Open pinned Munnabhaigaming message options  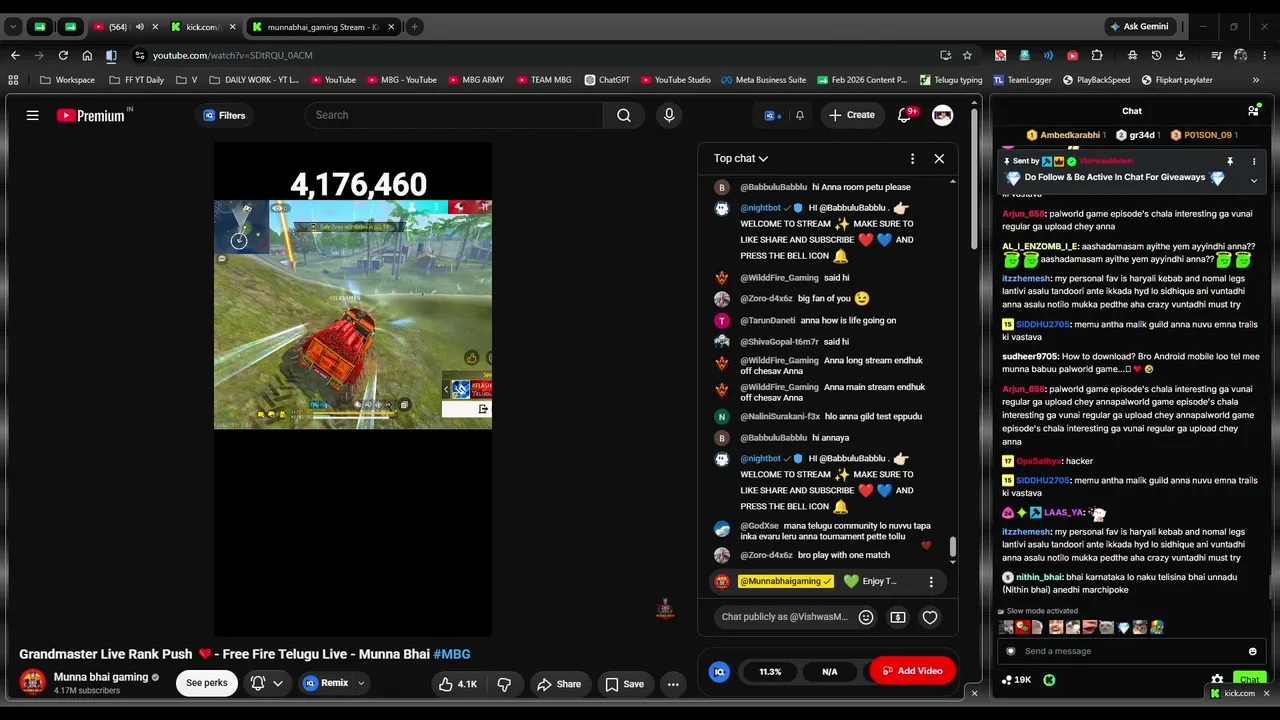931,581
